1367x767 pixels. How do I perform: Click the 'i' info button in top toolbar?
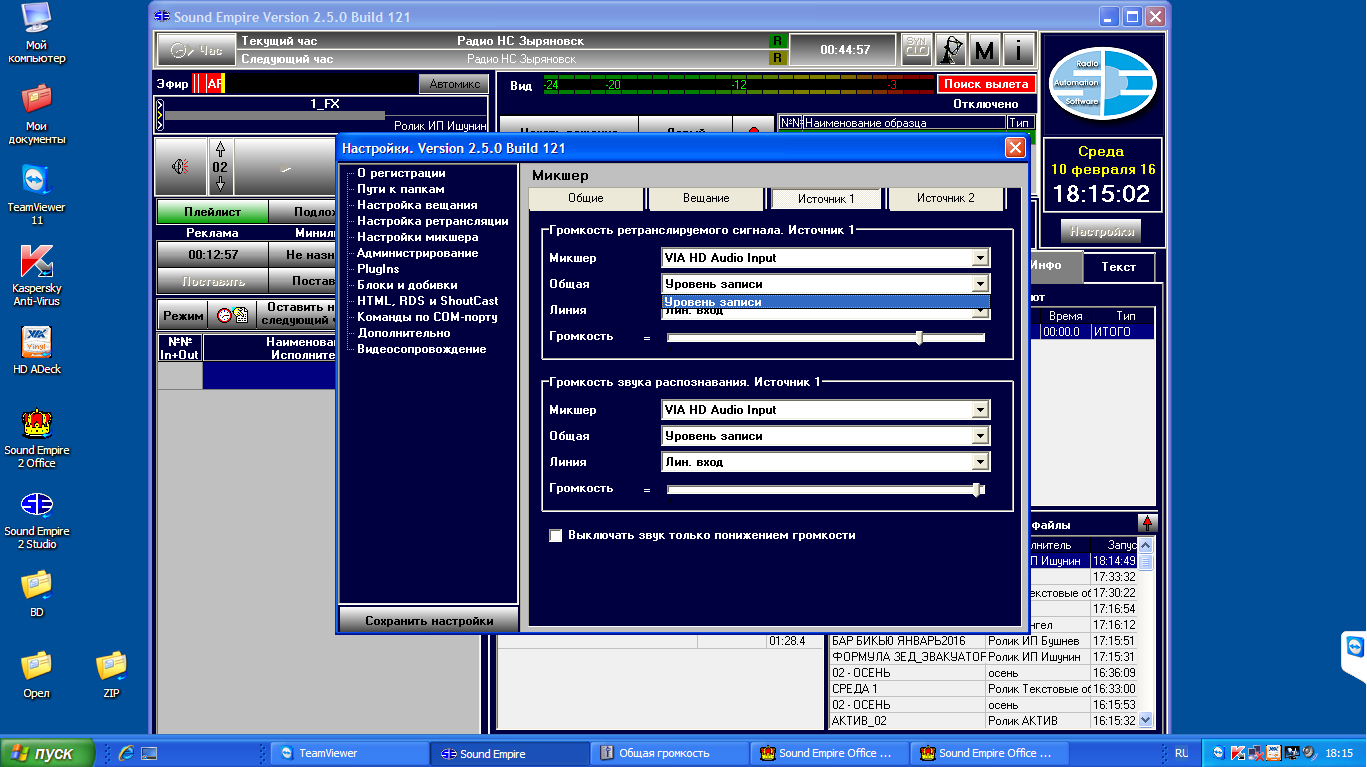(1018, 49)
